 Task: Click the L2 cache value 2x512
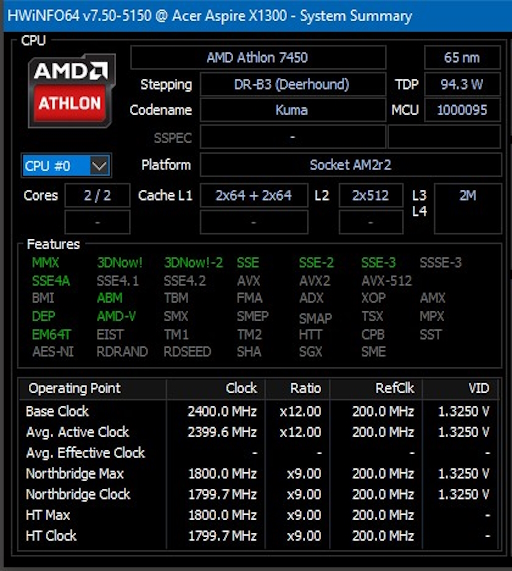point(371,196)
